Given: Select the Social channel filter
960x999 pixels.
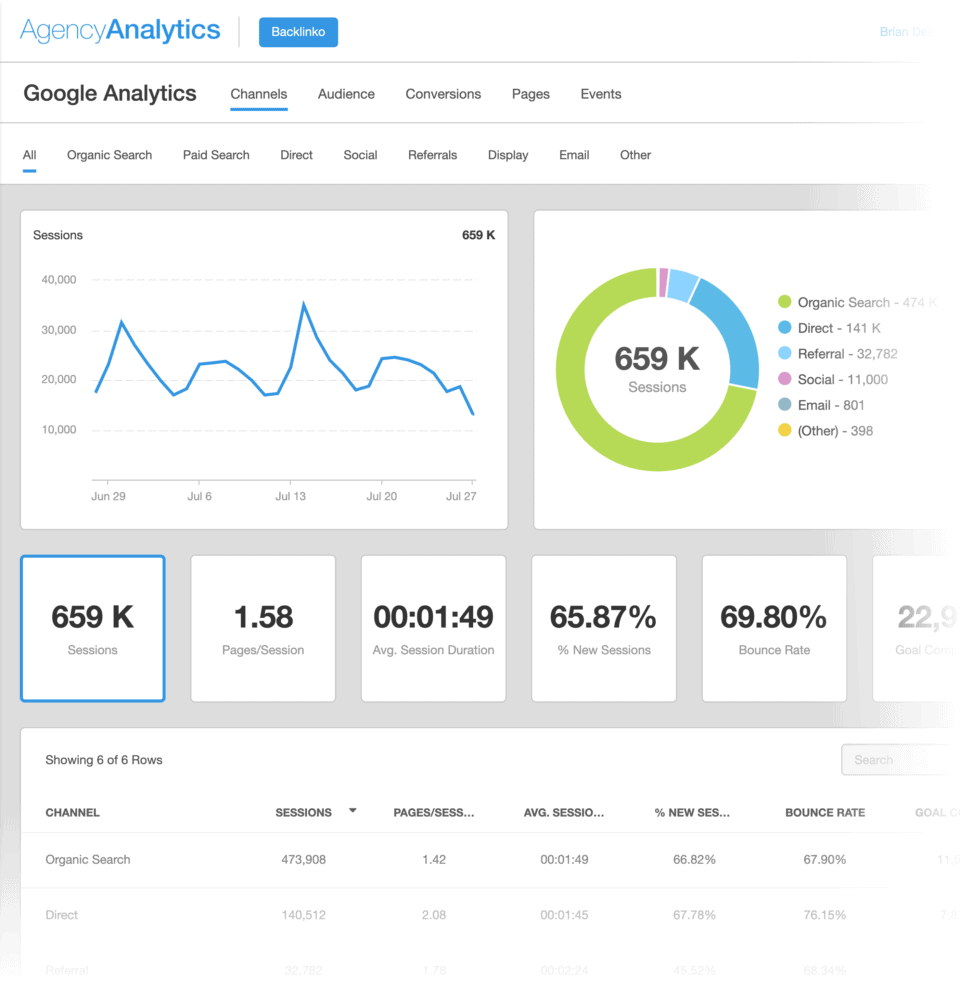Looking at the screenshot, I should [x=360, y=155].
